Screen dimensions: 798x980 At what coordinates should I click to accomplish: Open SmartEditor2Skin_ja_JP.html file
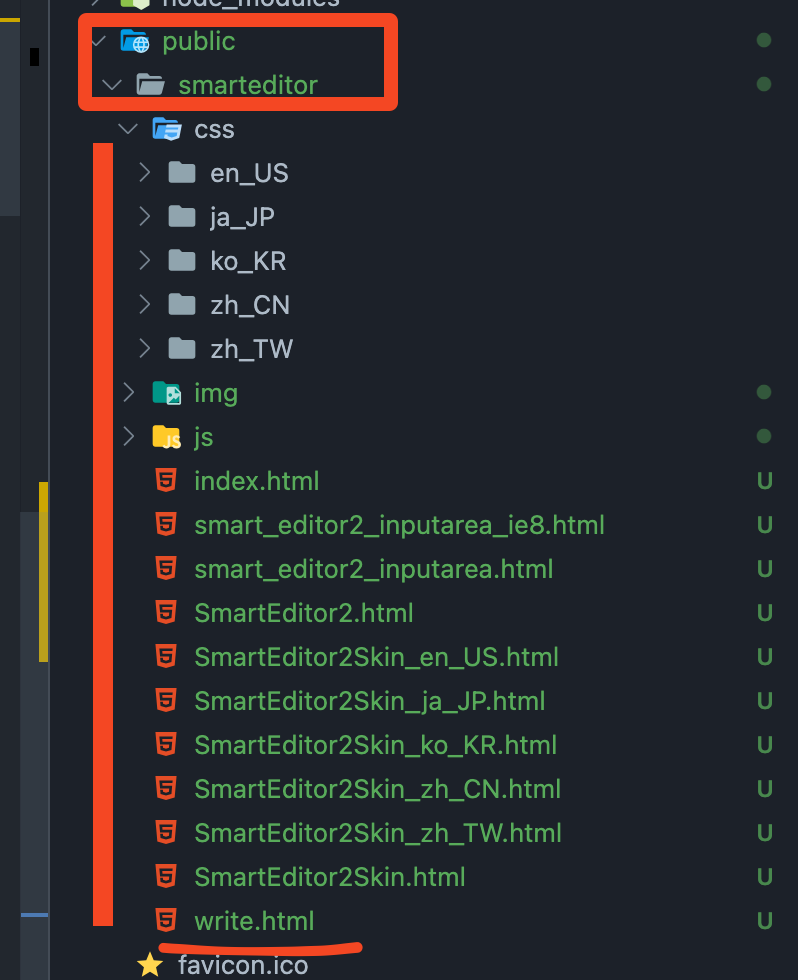pyautogui.click(x=369, y=701)
